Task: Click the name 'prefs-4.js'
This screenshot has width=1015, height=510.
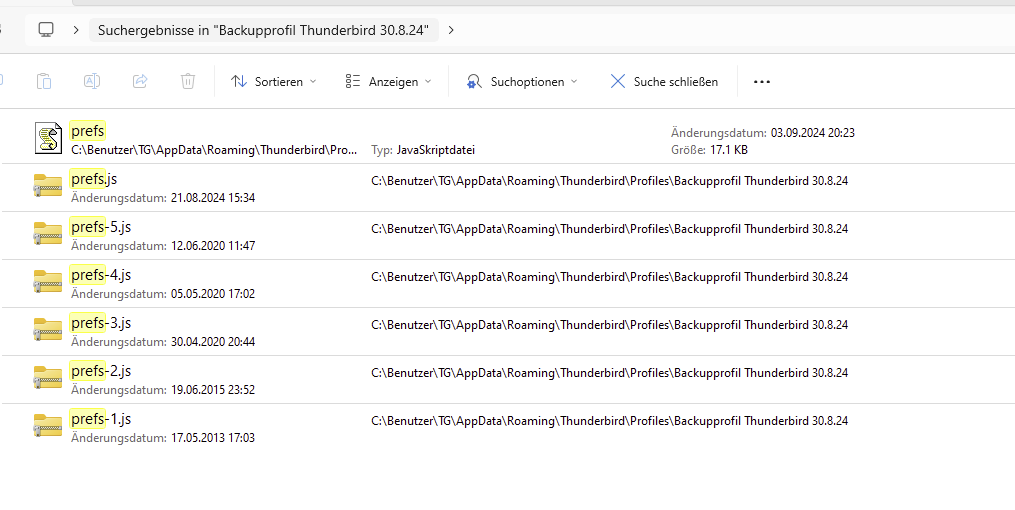Action: (x=101, y=274)
